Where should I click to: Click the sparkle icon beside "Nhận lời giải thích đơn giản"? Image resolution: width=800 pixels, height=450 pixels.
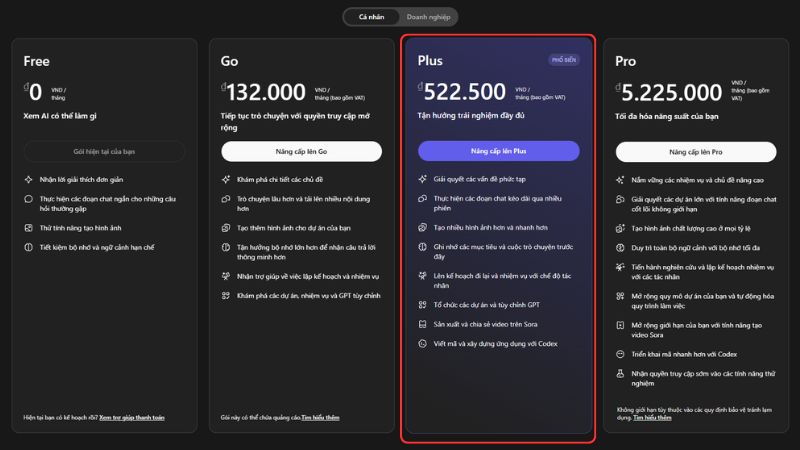click(29, 180)
